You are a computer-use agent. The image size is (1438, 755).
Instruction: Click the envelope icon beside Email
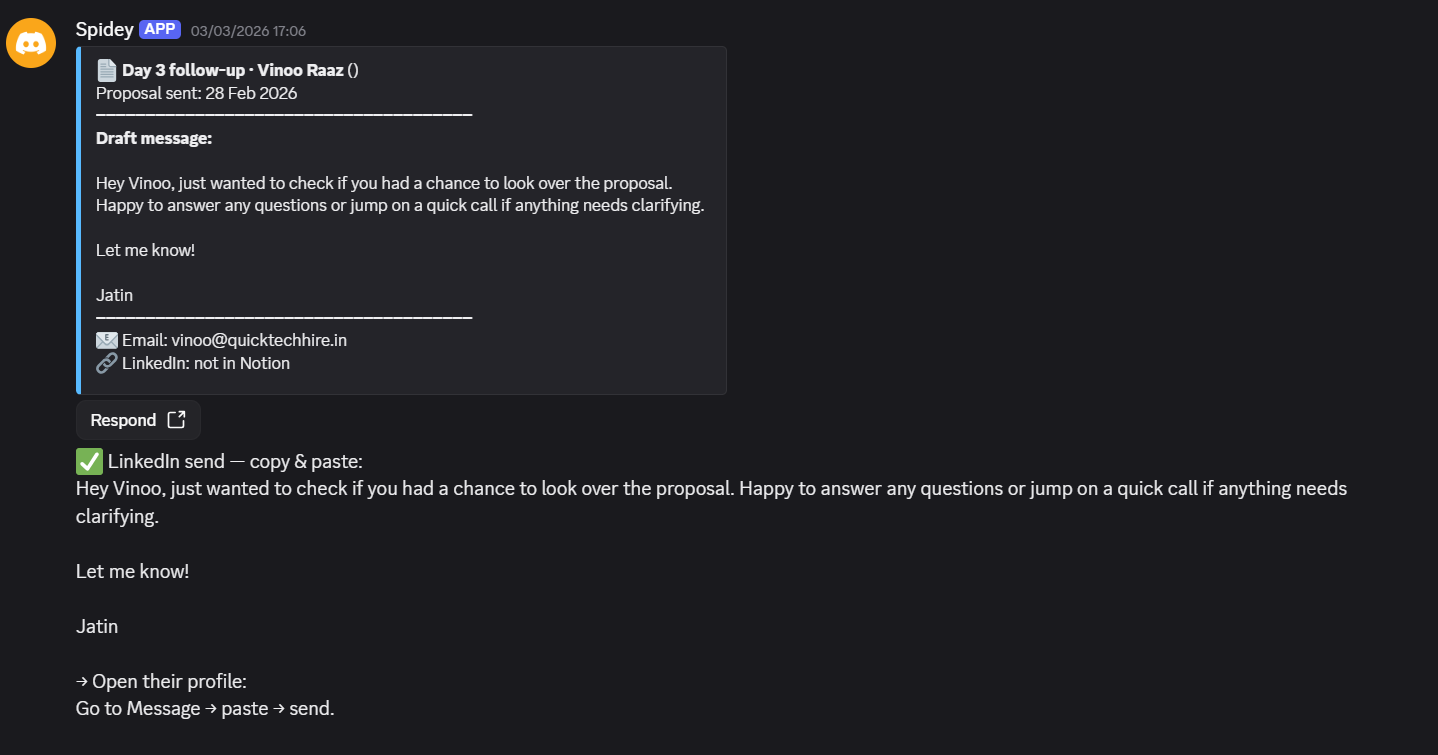coord(107,340)
